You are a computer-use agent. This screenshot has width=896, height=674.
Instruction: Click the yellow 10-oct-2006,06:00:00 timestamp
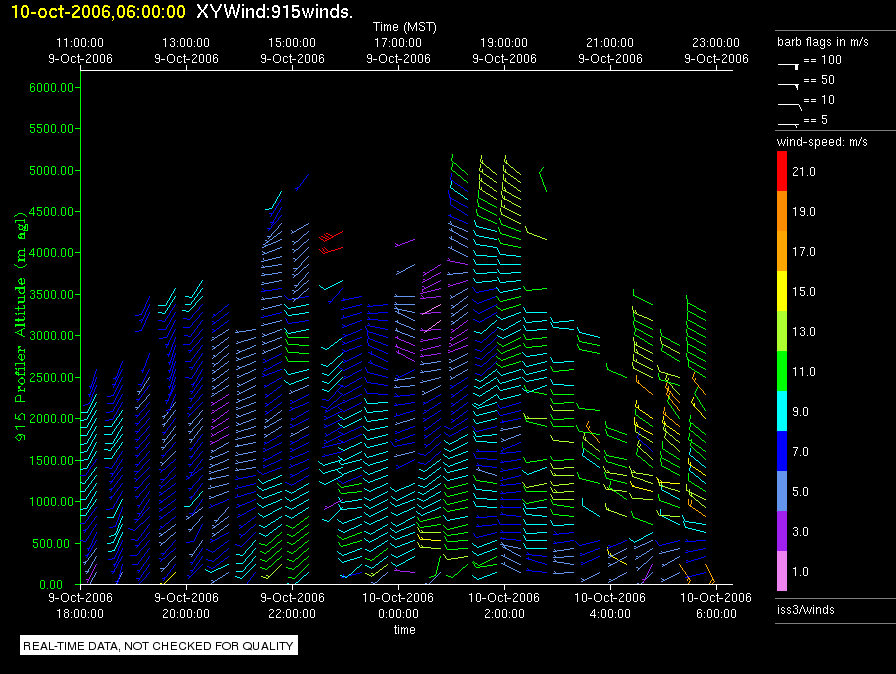(98, 12)
